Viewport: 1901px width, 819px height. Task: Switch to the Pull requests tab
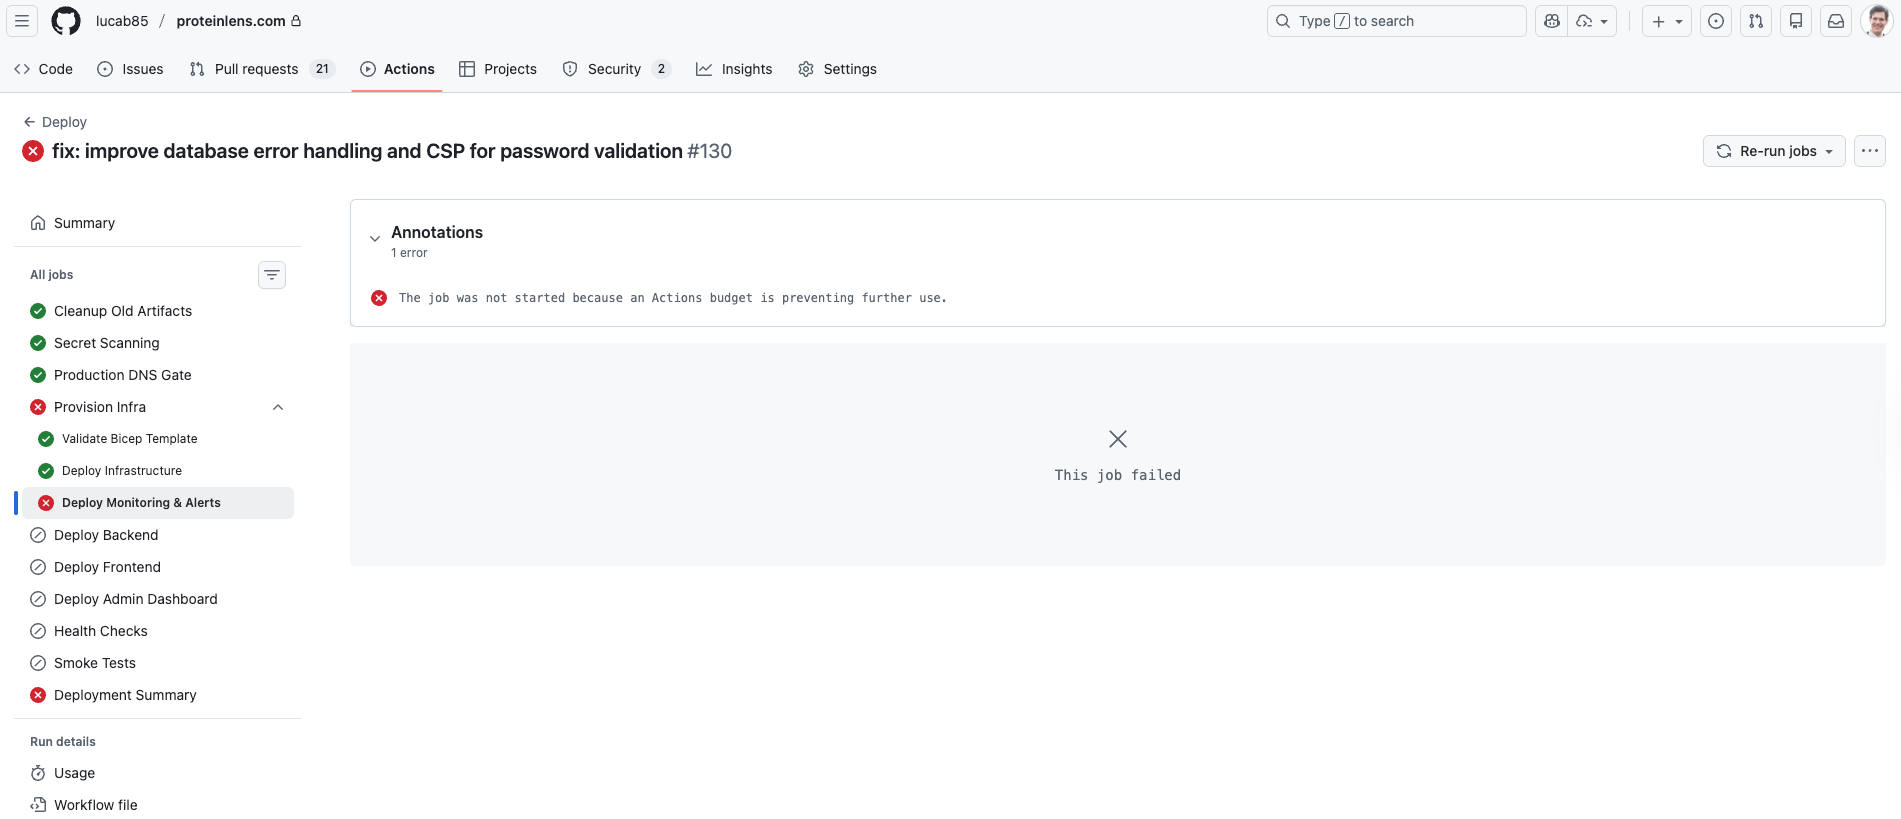pos(260,69)
